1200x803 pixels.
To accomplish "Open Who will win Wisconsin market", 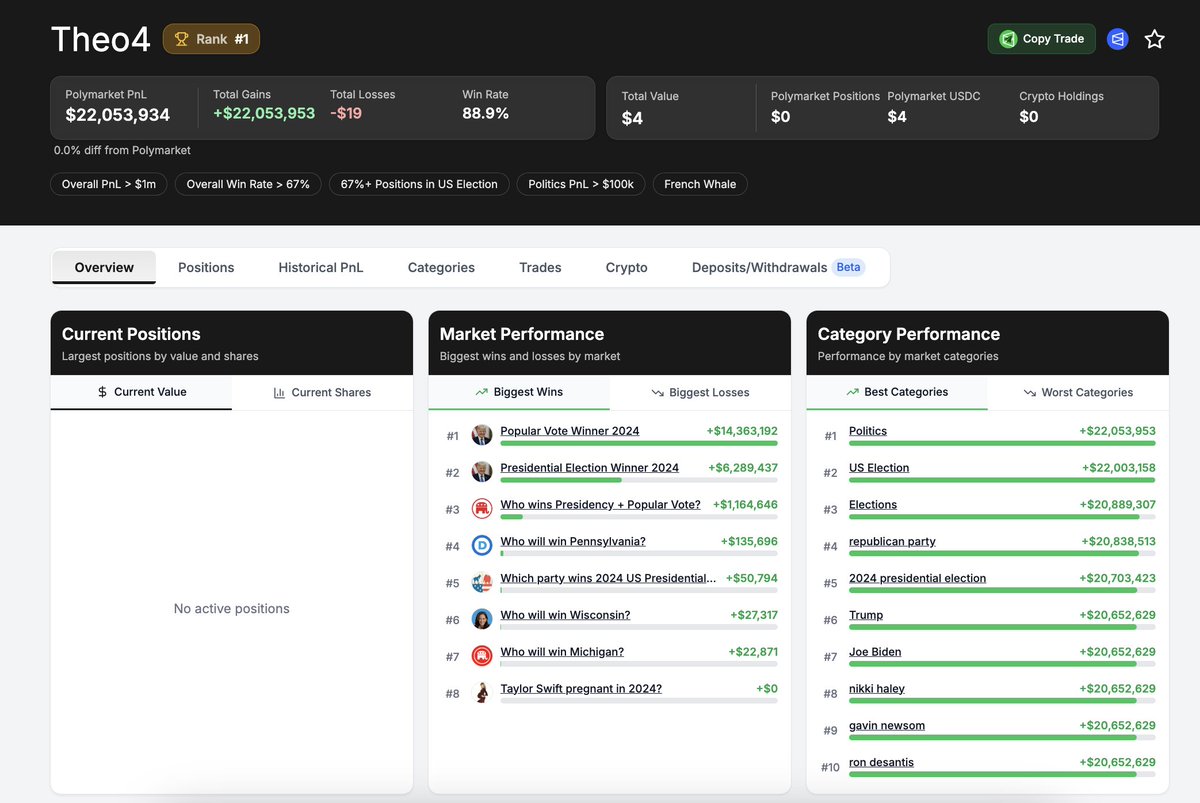I will pyautogui.click(x=565, y=615).
